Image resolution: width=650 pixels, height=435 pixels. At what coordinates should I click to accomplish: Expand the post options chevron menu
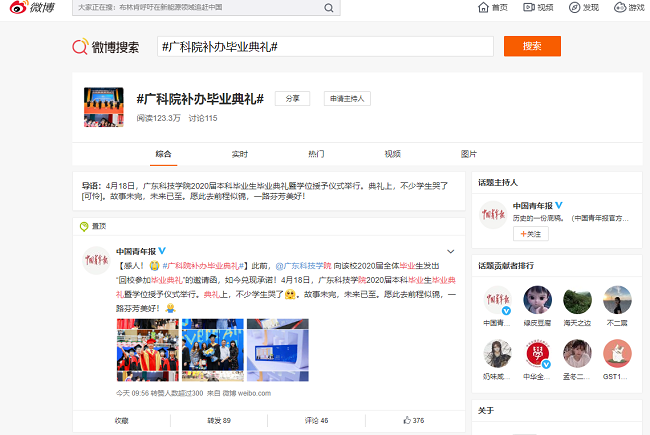click(451, 251)
